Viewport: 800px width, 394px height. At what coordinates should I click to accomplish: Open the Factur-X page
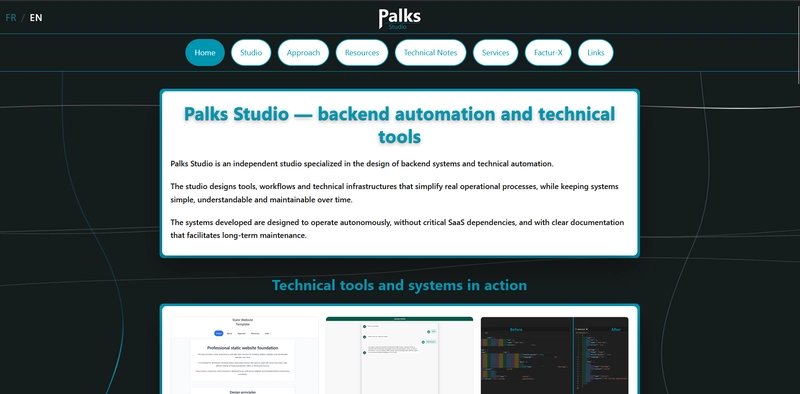[x=548, y=53]
